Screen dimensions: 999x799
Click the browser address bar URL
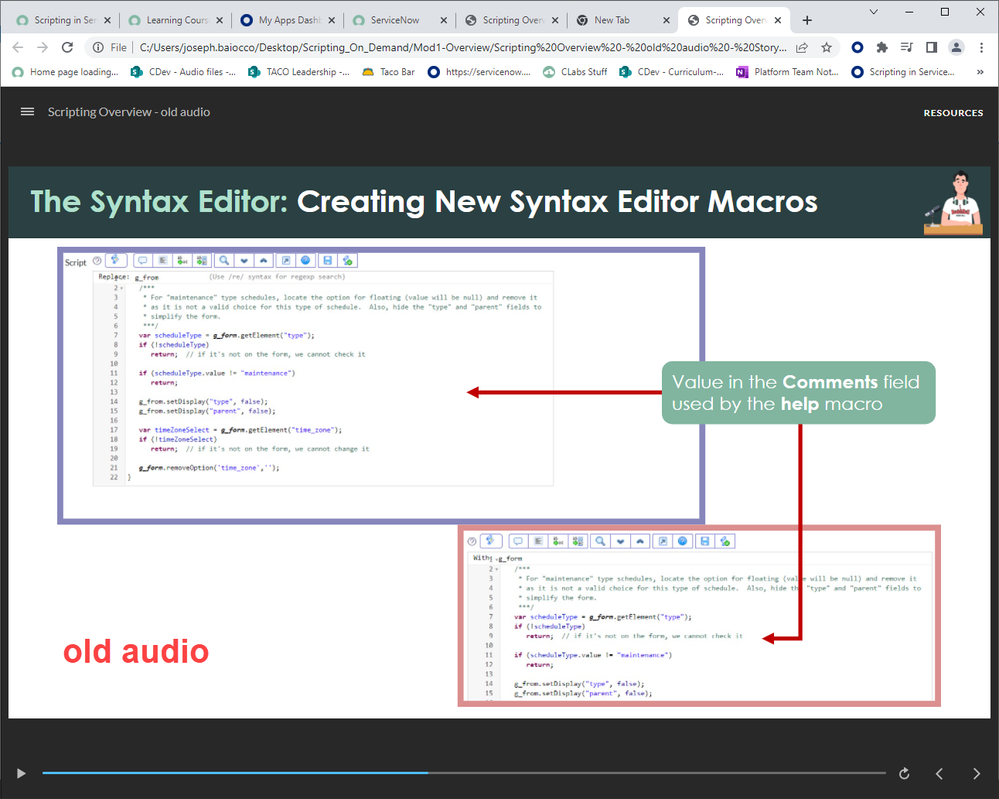[x=460, y=47]
